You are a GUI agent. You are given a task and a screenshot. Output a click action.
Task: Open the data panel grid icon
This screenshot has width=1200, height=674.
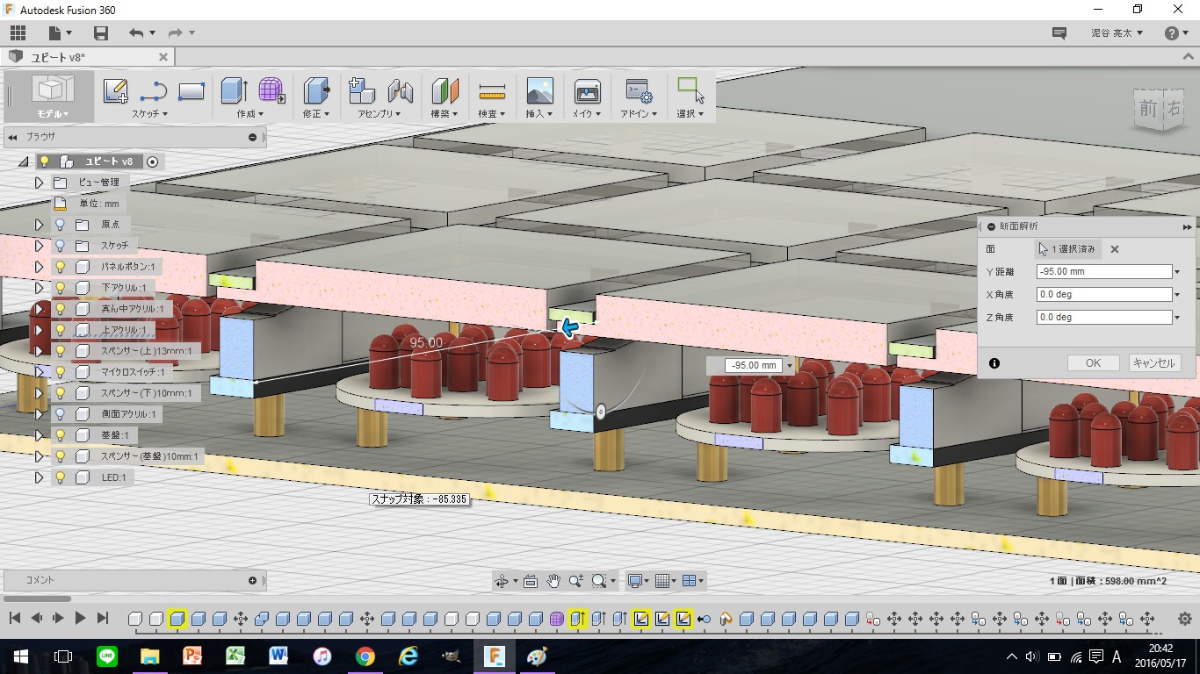pos(17,33)
